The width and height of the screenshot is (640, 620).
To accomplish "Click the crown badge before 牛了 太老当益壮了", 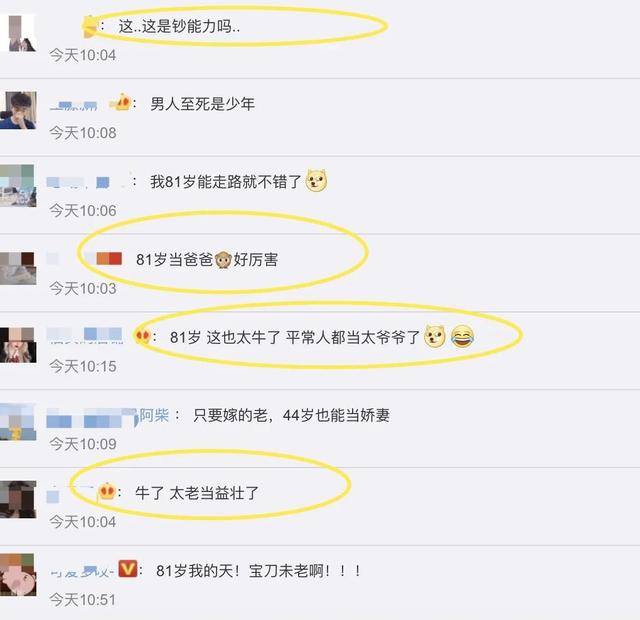I will point(107,491).
